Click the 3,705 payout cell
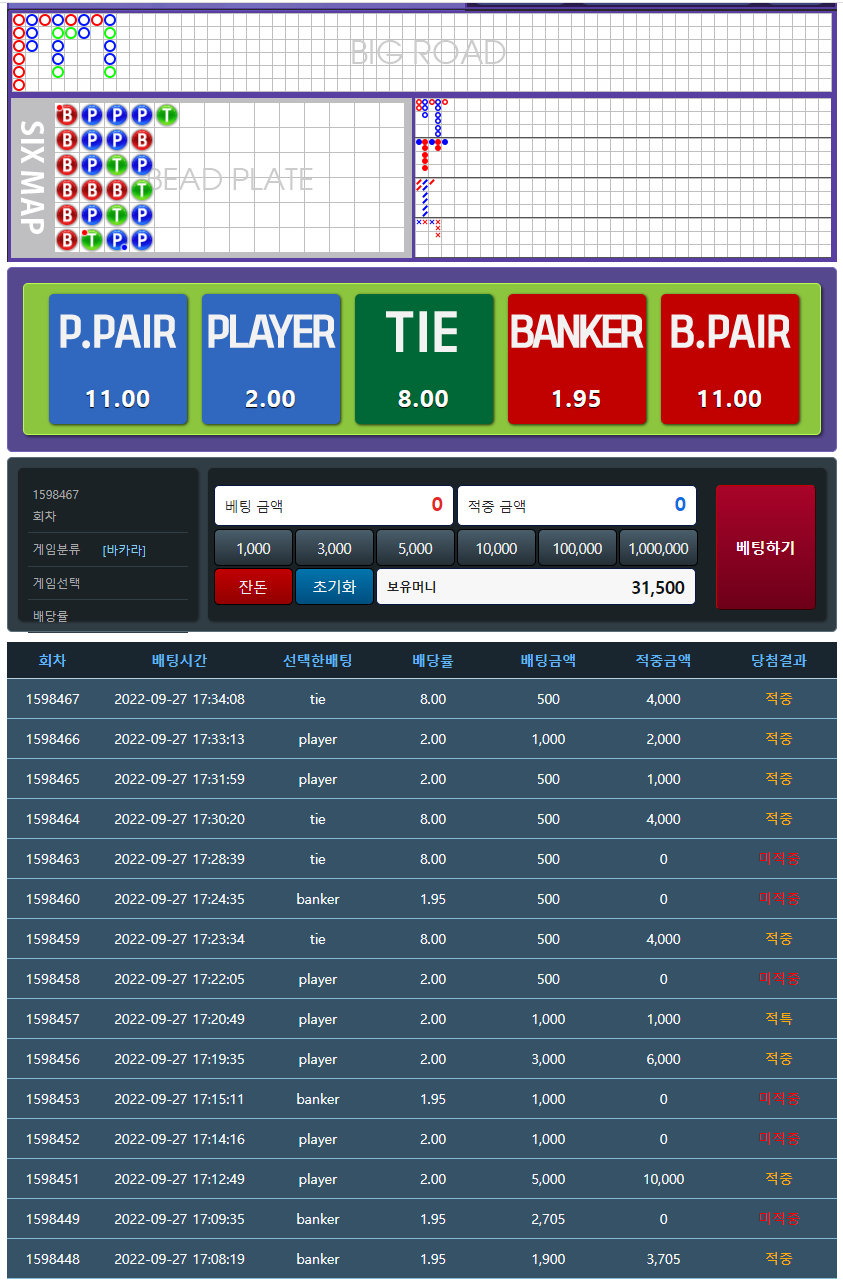This screenshot has width=843, height=1288. click(664, 1259)
